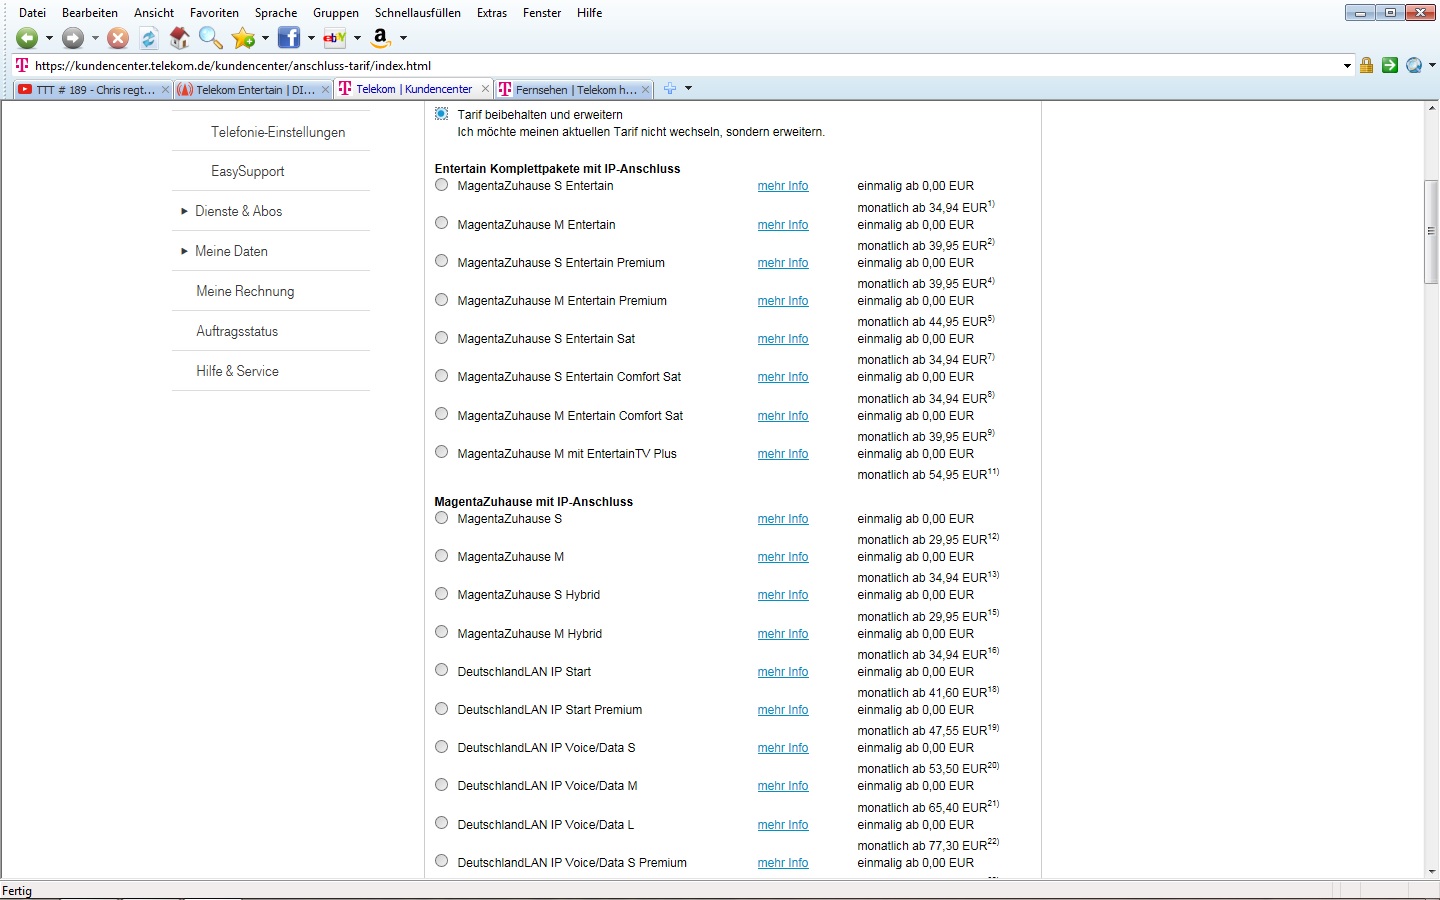Image resolution: width=1440 pixels, height=900 pixels.
Task: Open EasySupport in sidebar
Action: [247, 171]
